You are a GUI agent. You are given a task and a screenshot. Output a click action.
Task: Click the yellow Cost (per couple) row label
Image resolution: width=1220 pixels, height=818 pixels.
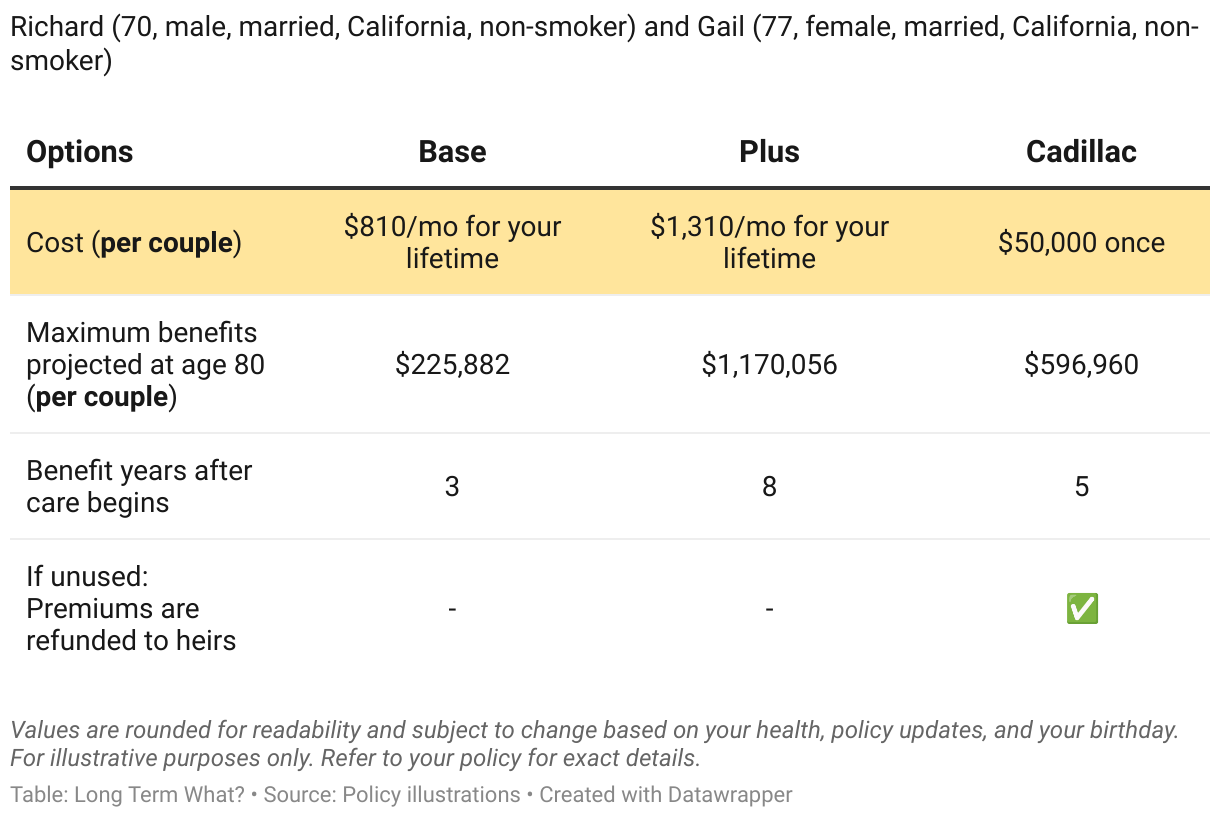tap(134, 243)
